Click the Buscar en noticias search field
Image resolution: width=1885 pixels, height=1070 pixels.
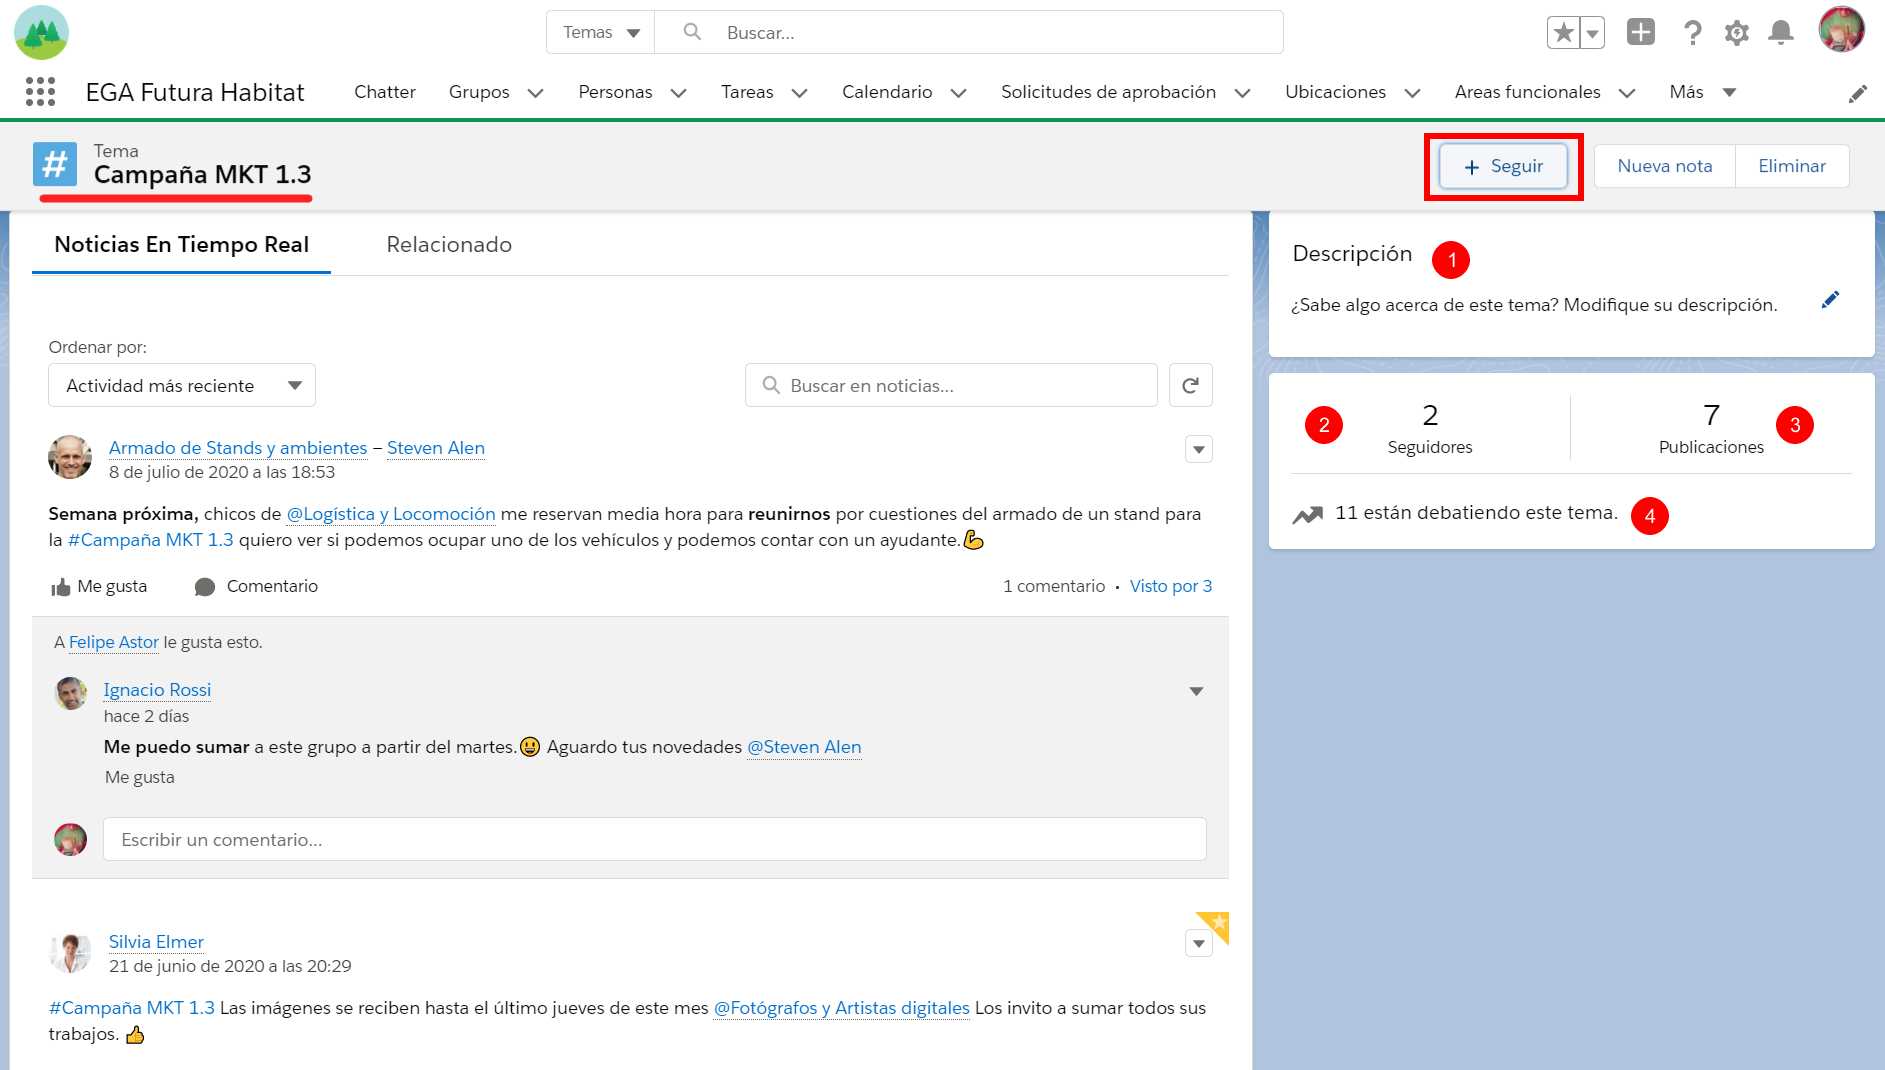pyautogui.click(x=951, y=385)
